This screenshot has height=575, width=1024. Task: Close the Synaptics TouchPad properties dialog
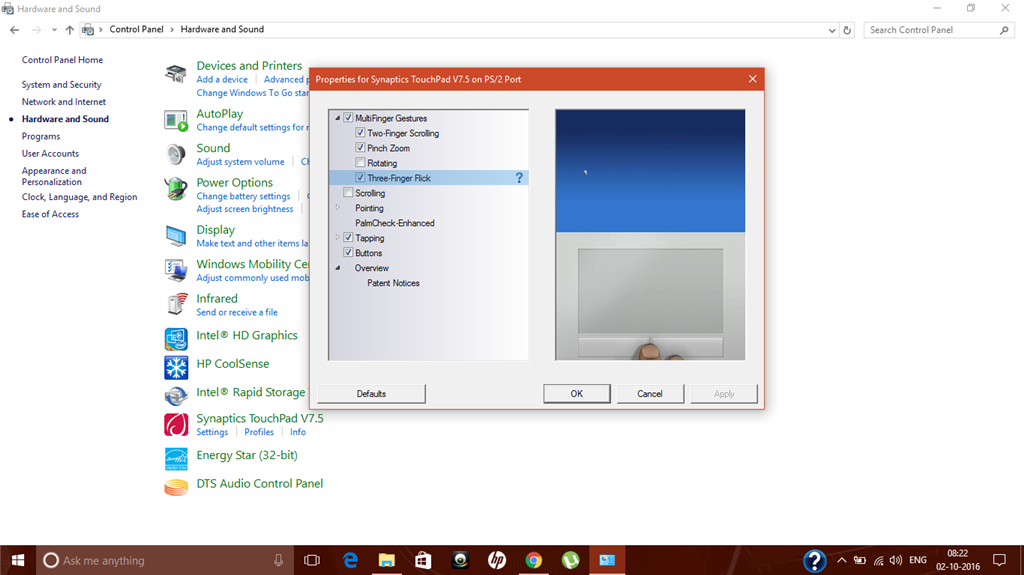[752, 79]
